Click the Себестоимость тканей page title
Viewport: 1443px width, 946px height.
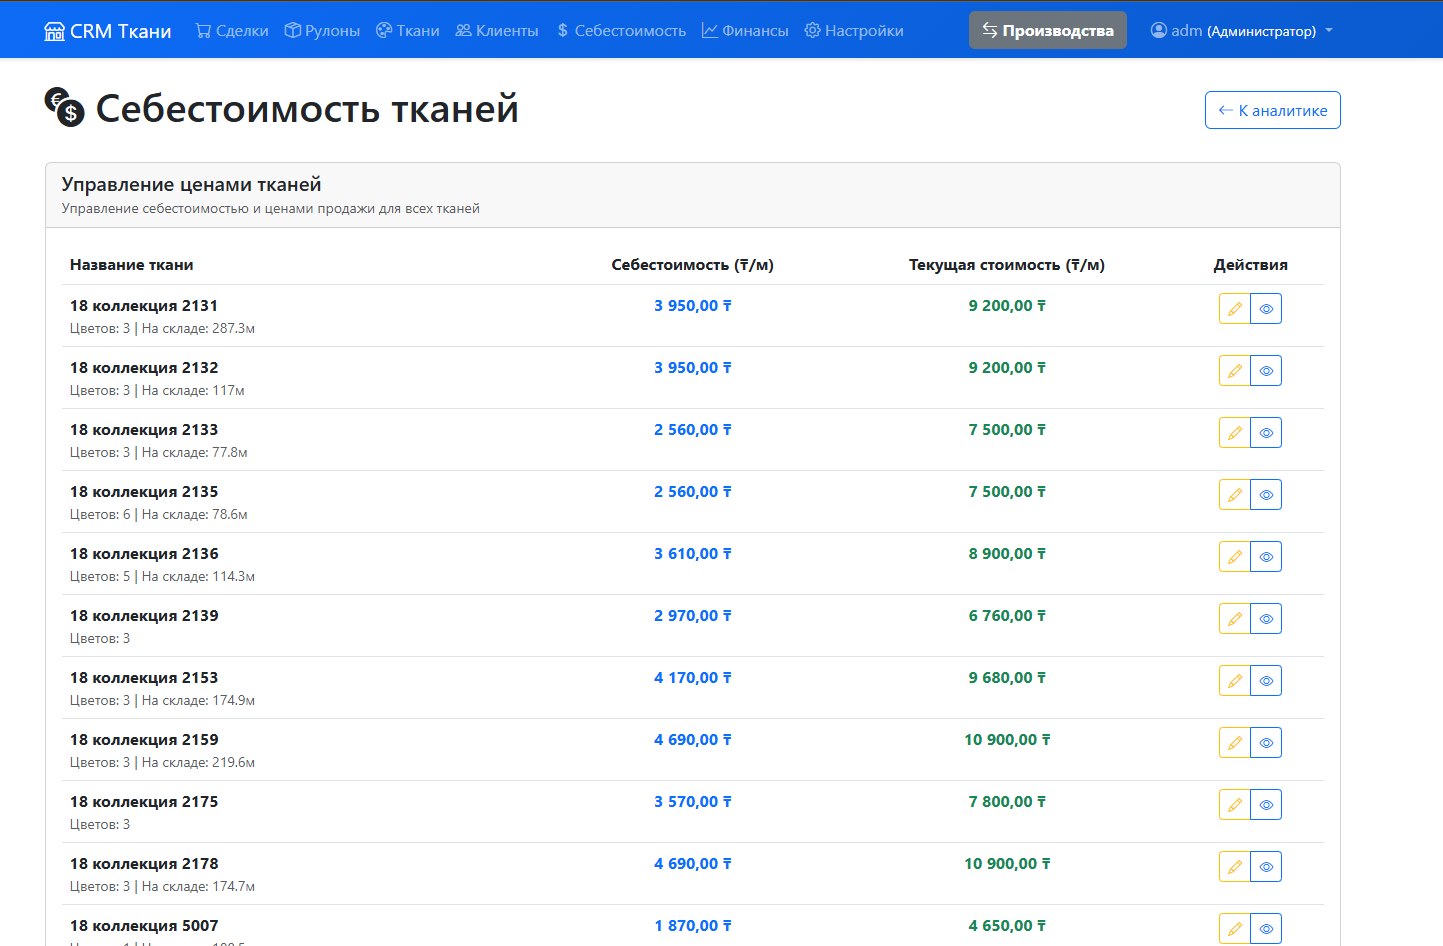(x=307, y=109)
